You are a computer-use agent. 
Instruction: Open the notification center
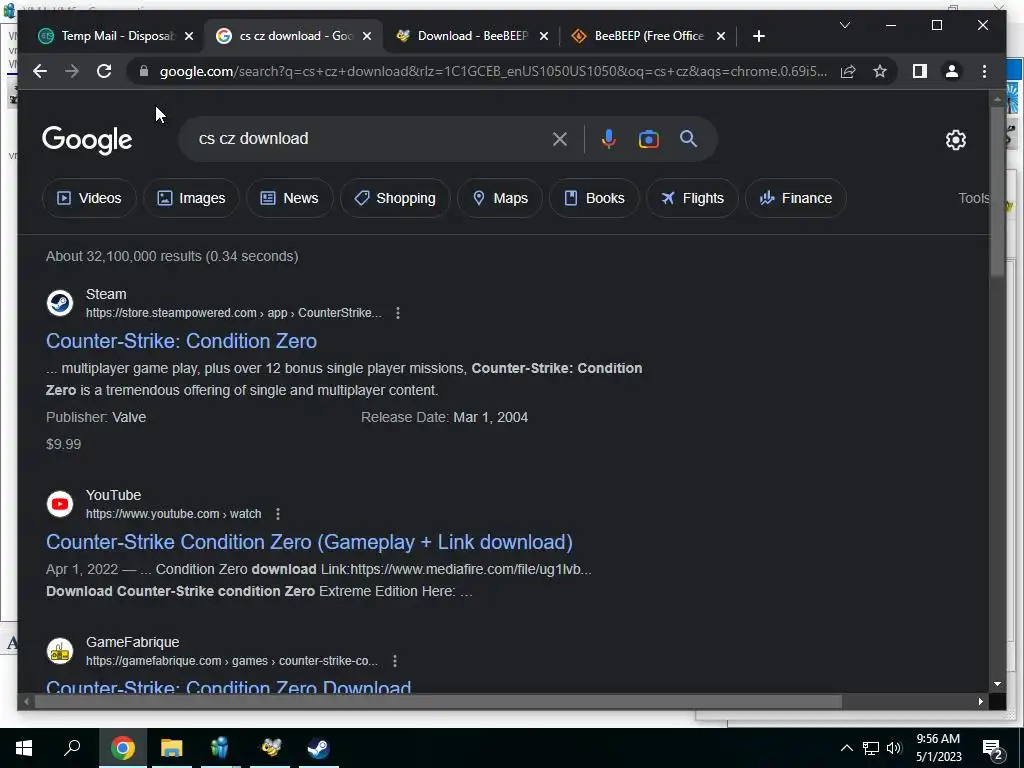pos(993,749)
